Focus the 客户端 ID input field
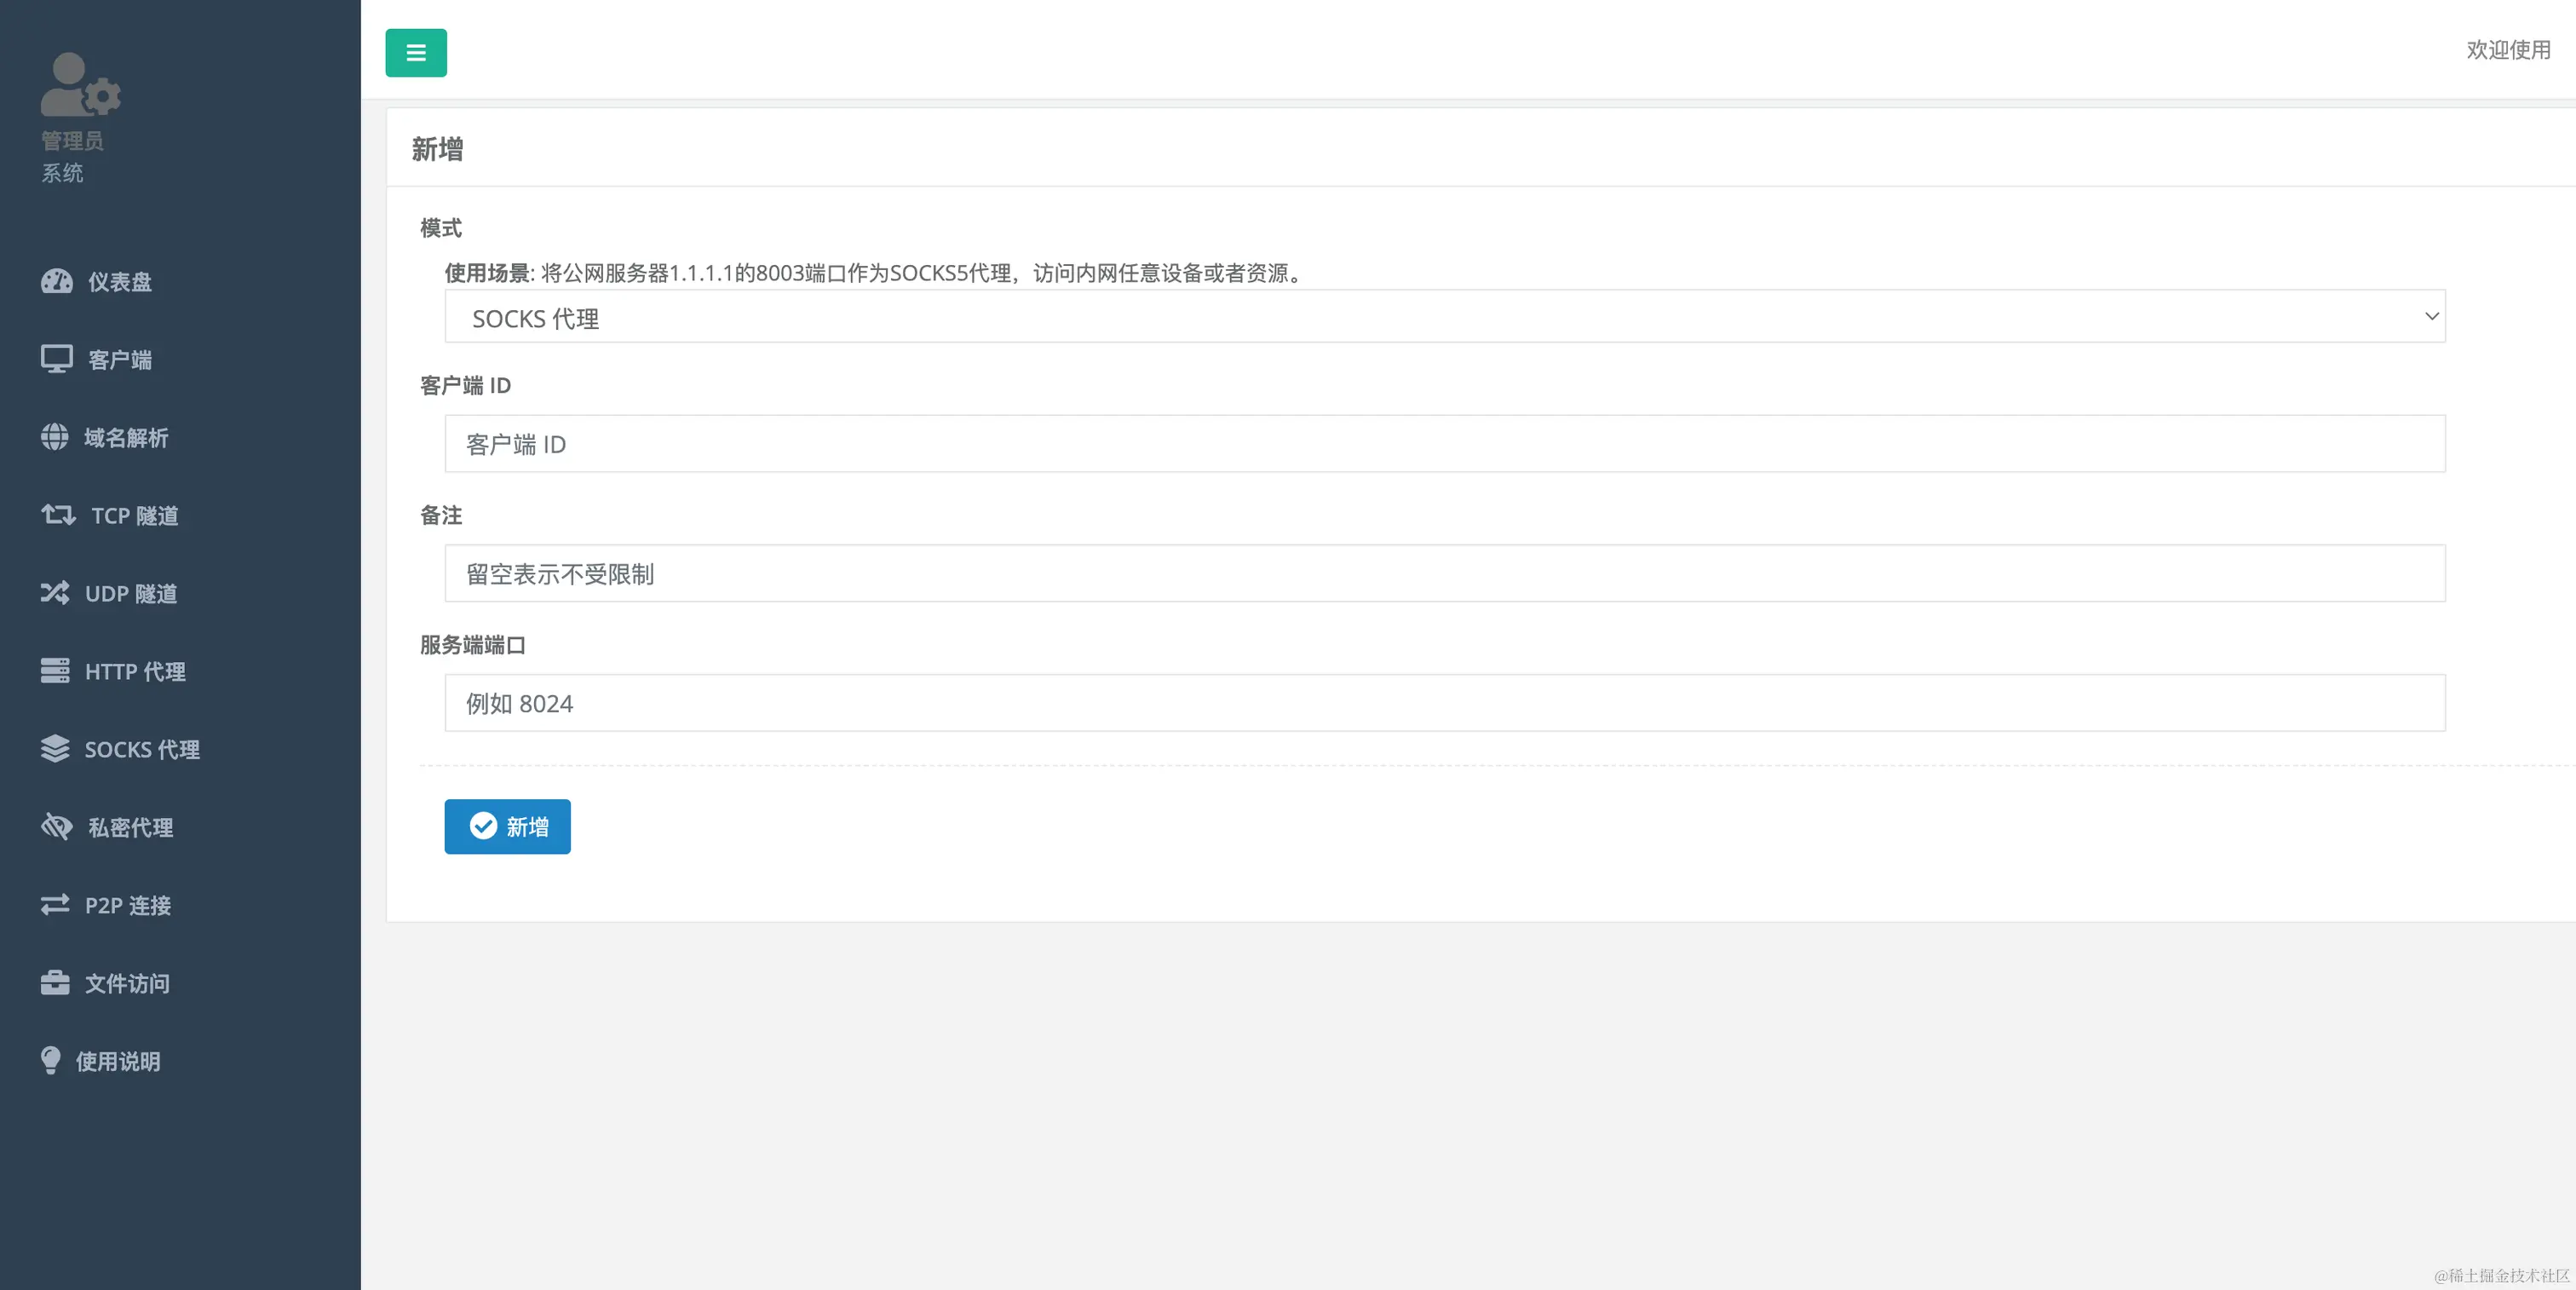Screen dimensions: 2576x1290 pyautogui.click(x=1444, y=444)
